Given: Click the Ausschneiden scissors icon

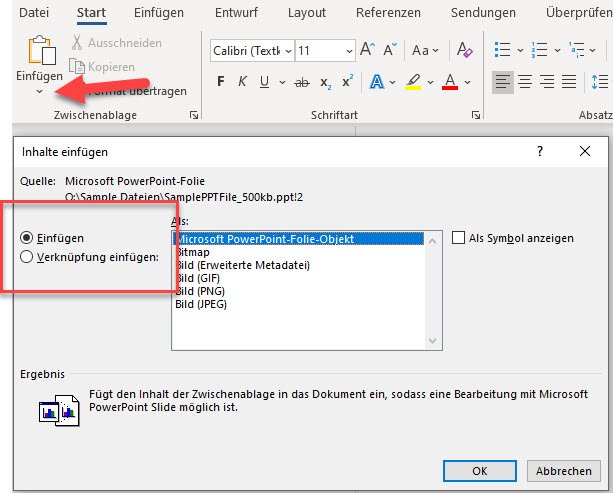Looking at the screenshot, I should click(x=77, y=42).
